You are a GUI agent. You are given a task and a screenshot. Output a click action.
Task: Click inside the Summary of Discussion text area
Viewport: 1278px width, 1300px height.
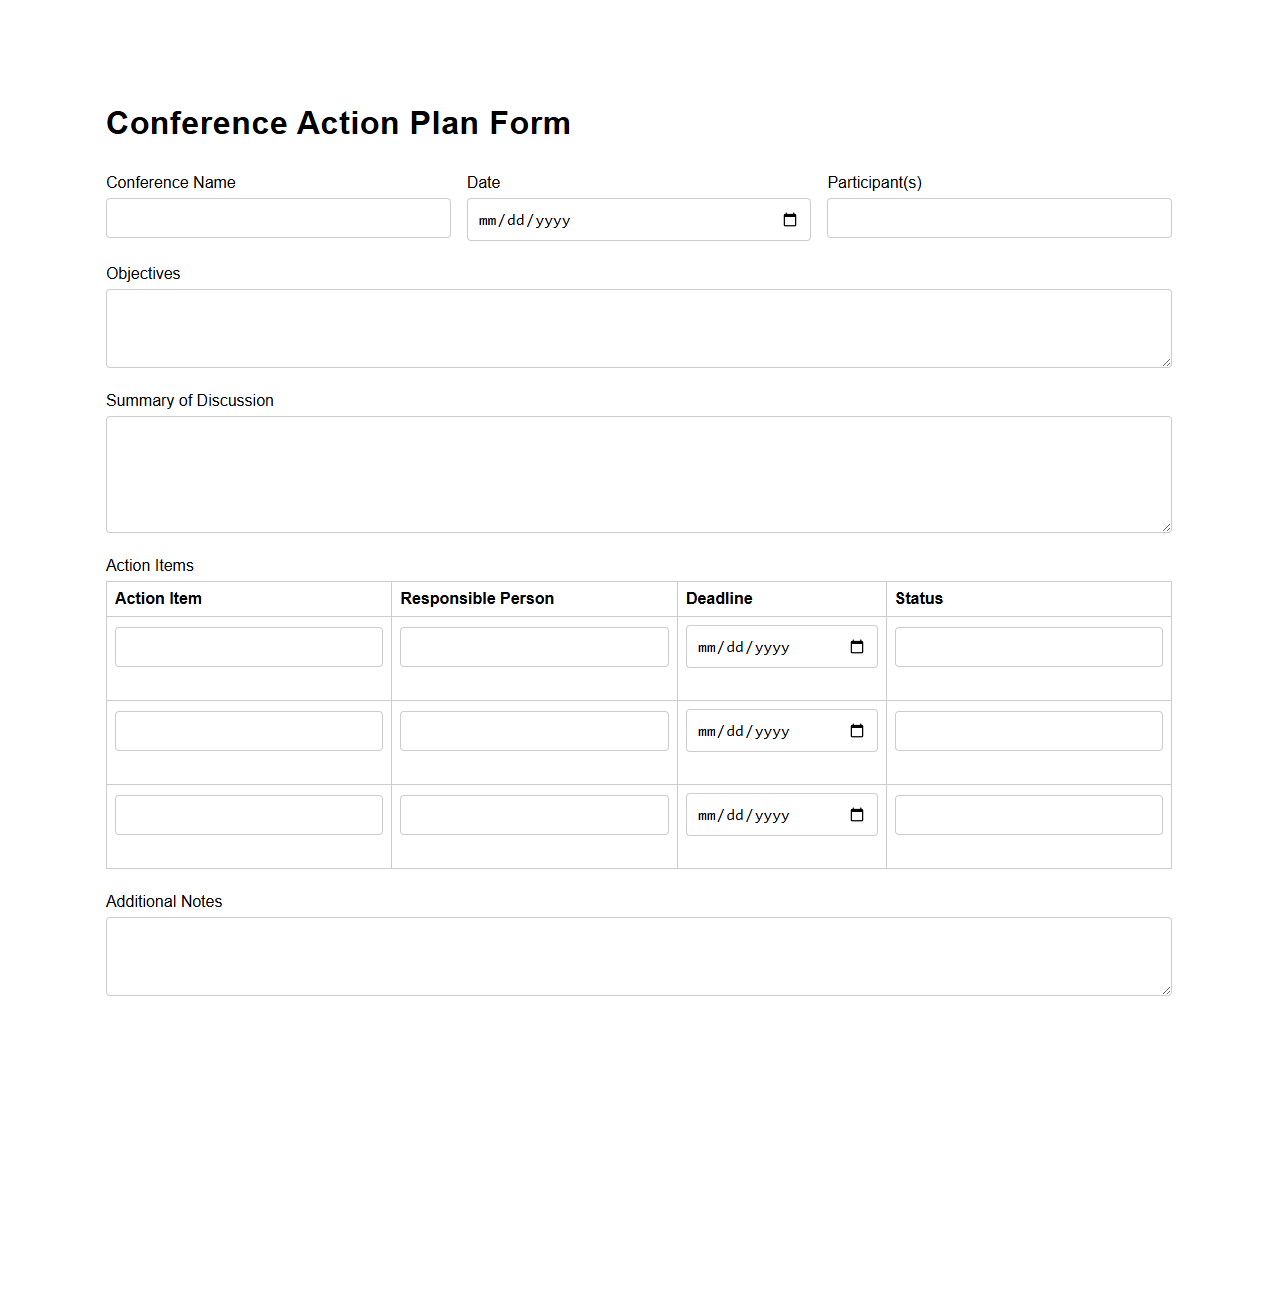tap(638, 474)
